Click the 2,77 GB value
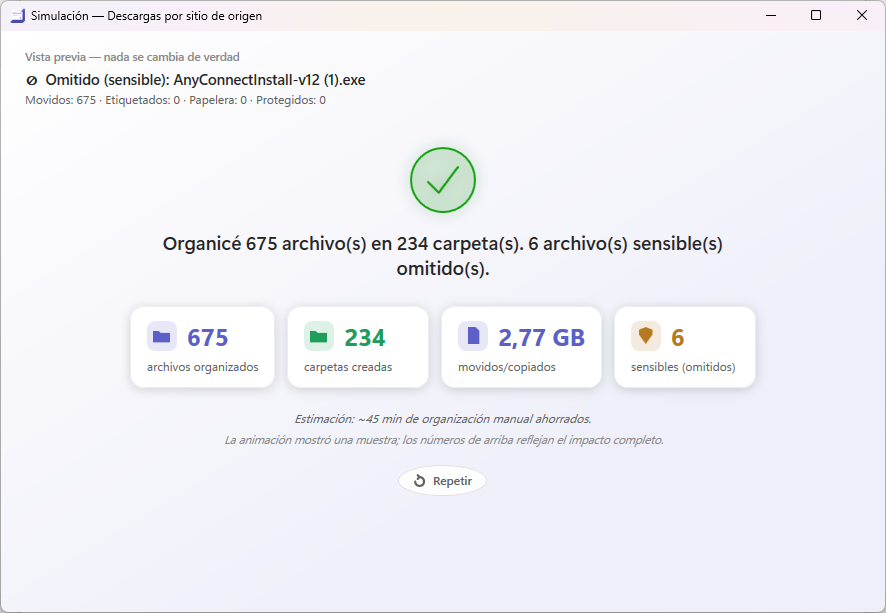886x613 pixels. (x=541, y=338)
